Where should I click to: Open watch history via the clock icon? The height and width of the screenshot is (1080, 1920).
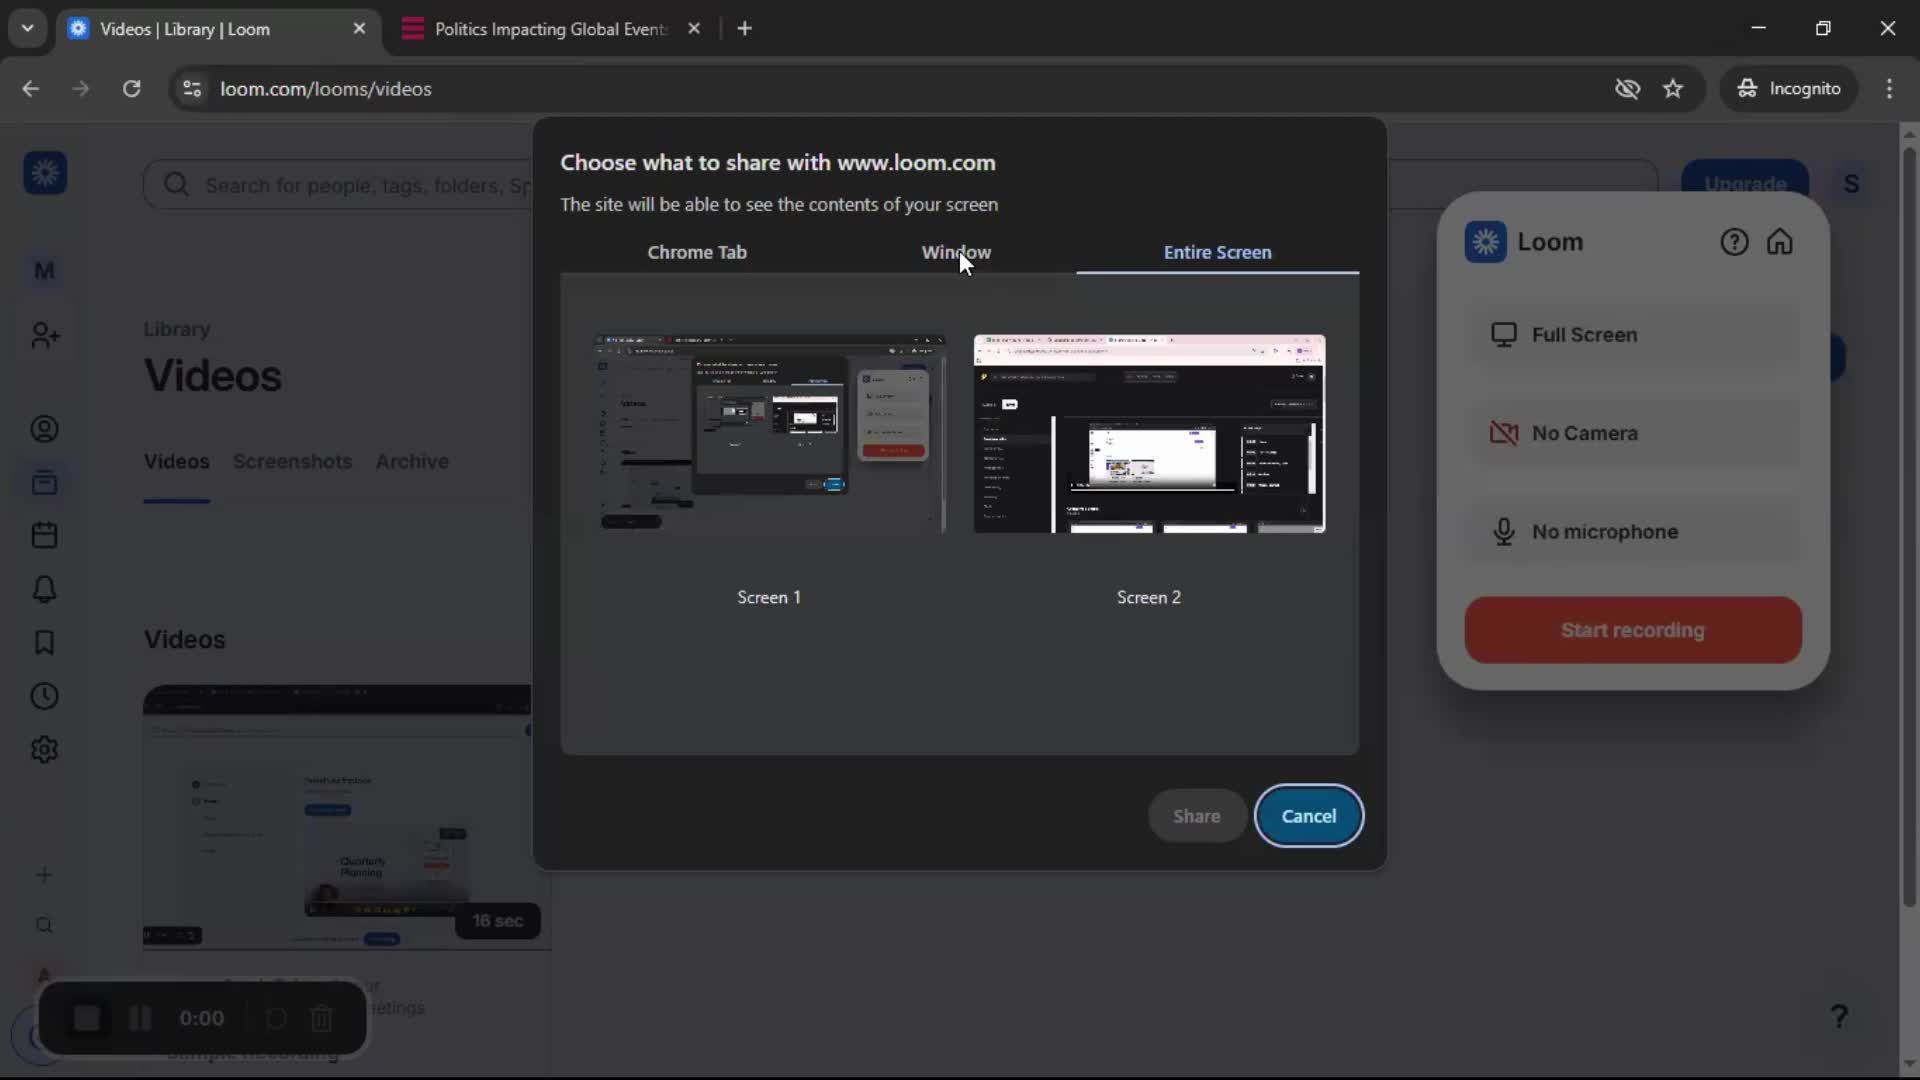click(x=44, y=696)
